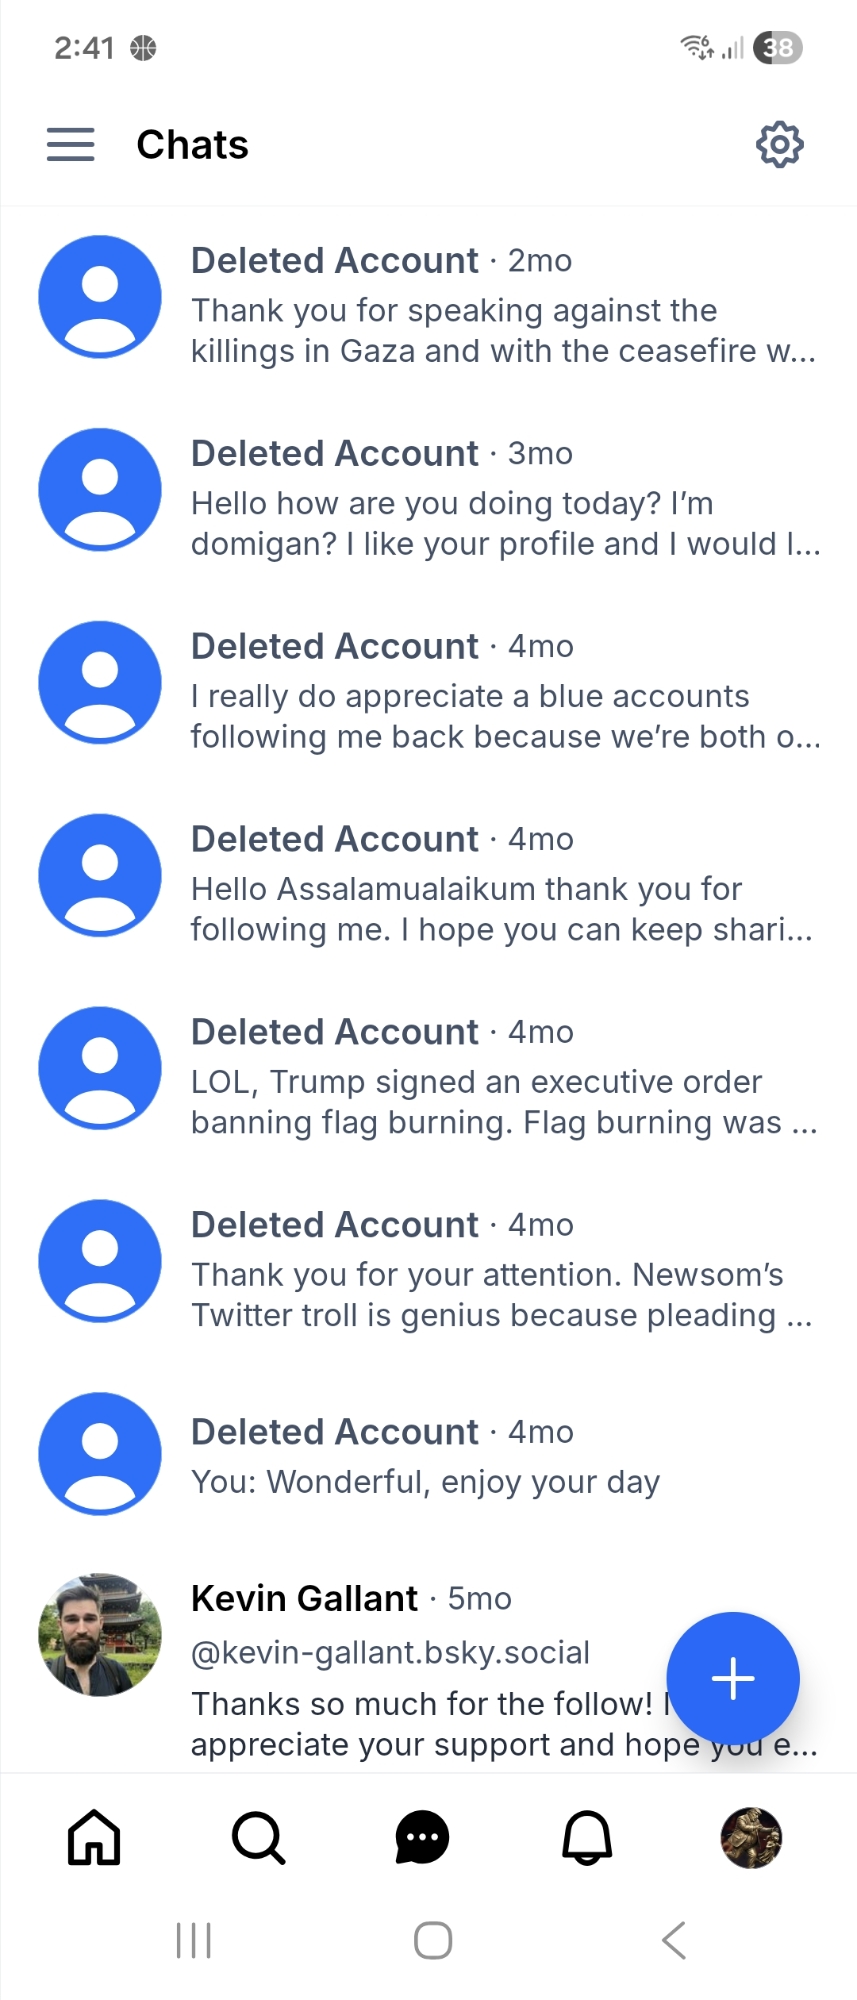Open the Search tab
The height and width of the screenshot is (2000, 857).
pos(258,1838)
